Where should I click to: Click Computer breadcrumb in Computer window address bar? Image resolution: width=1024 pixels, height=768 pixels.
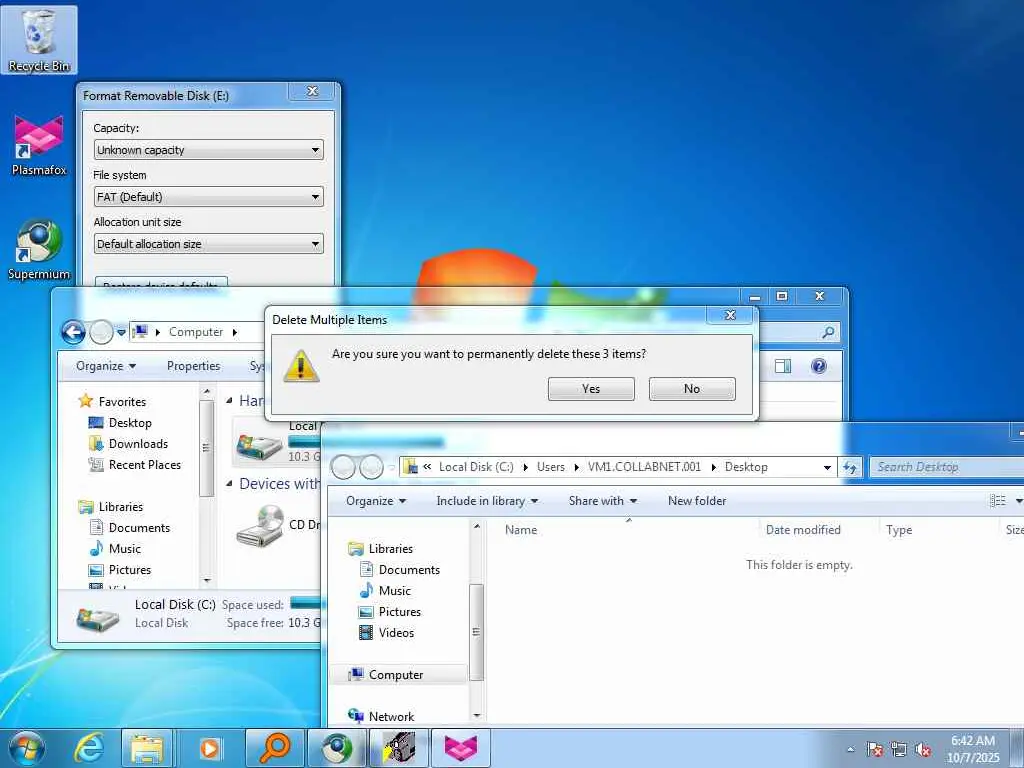point(196,332)
